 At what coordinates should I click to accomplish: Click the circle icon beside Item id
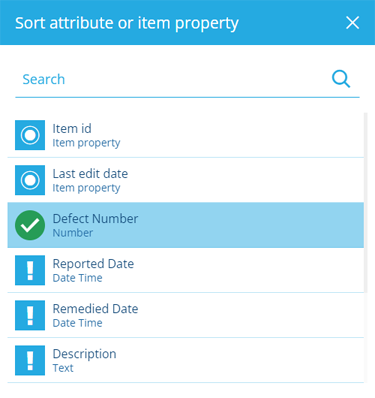tap(30, 135)
